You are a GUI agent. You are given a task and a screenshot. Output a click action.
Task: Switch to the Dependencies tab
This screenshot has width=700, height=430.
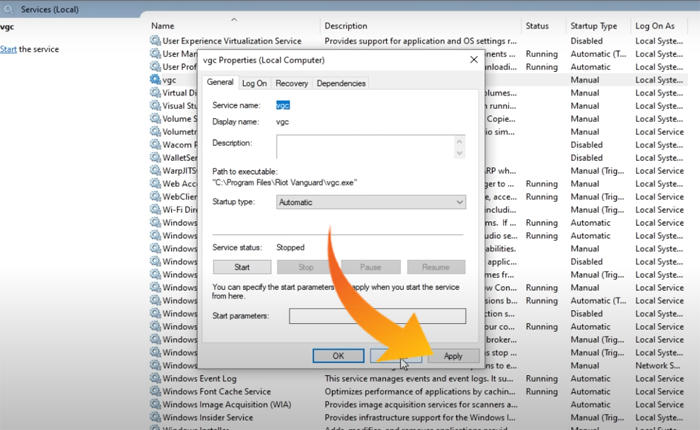click(x=341, y=83)
